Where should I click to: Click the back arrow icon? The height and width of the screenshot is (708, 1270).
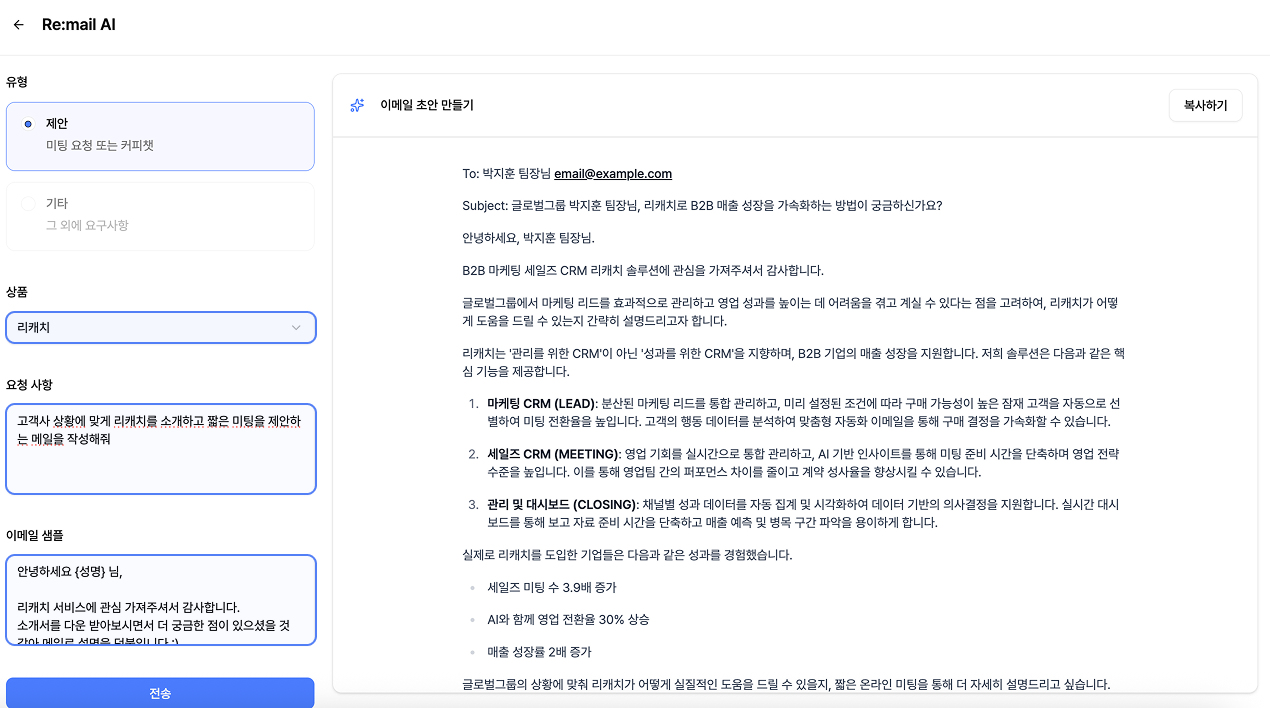click(x=18, y=25)
